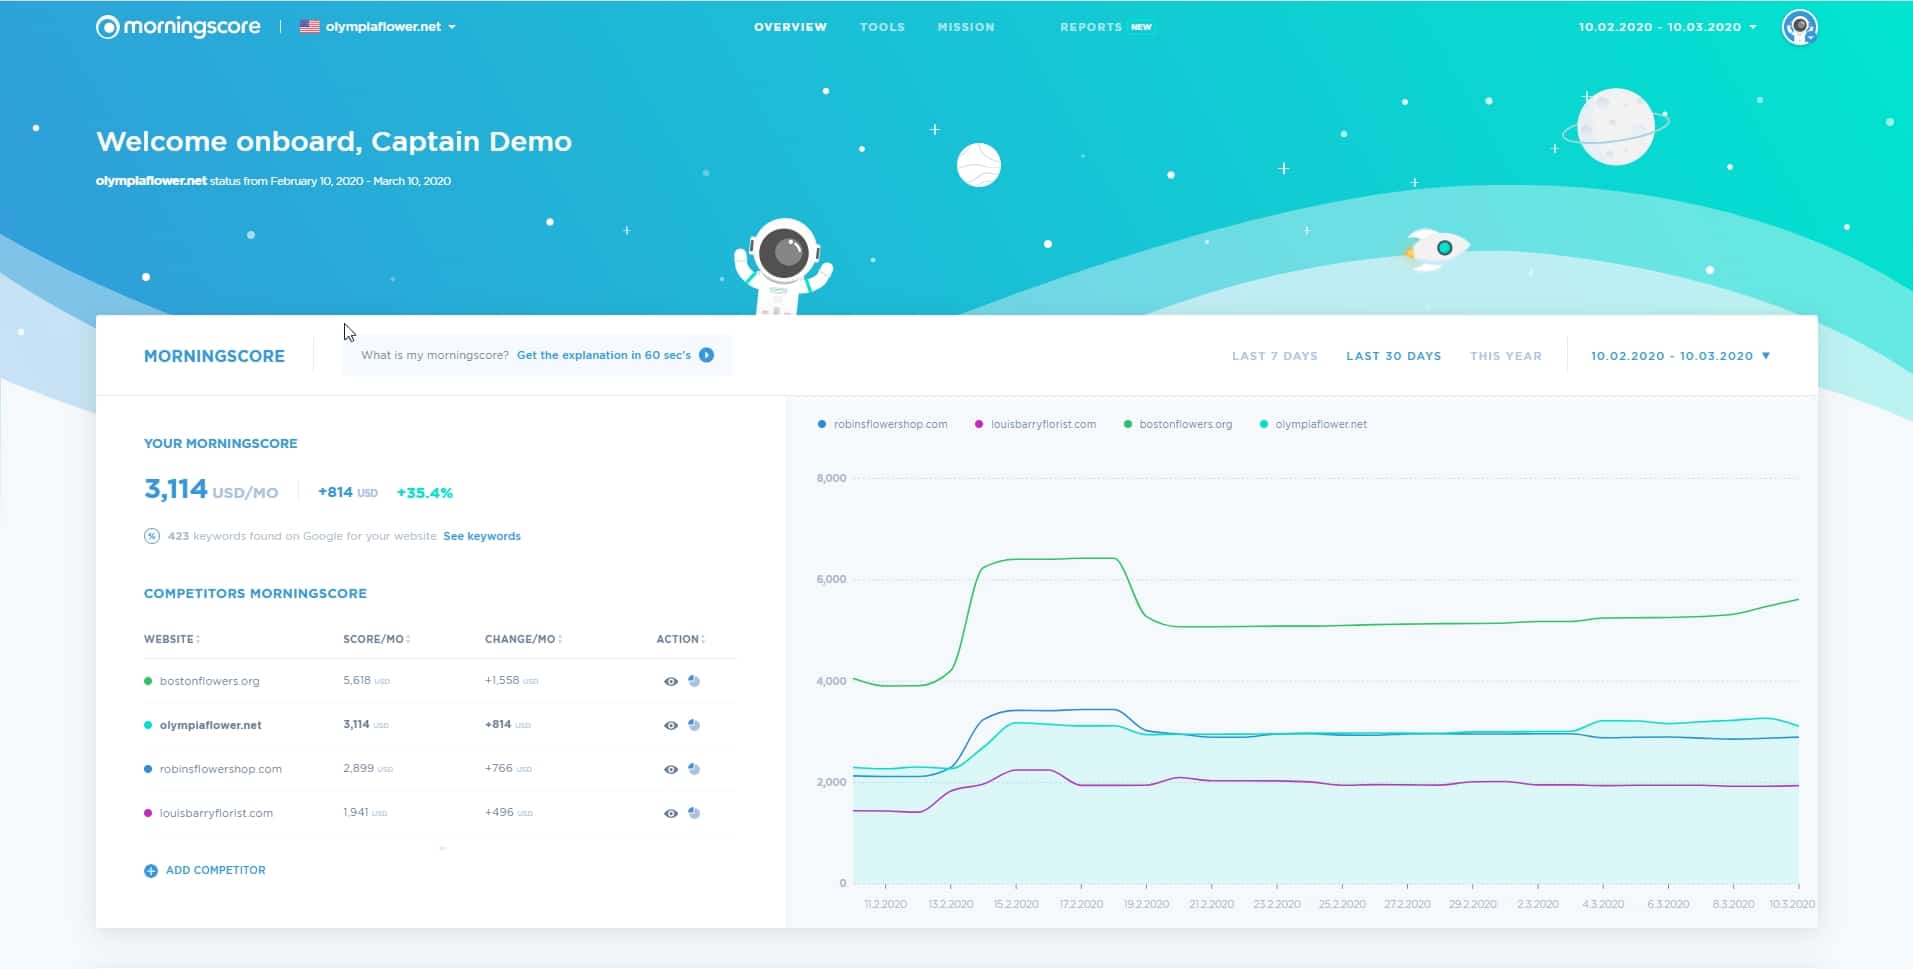Go to the OVERVIEW menu

click(x=790, y=27)
